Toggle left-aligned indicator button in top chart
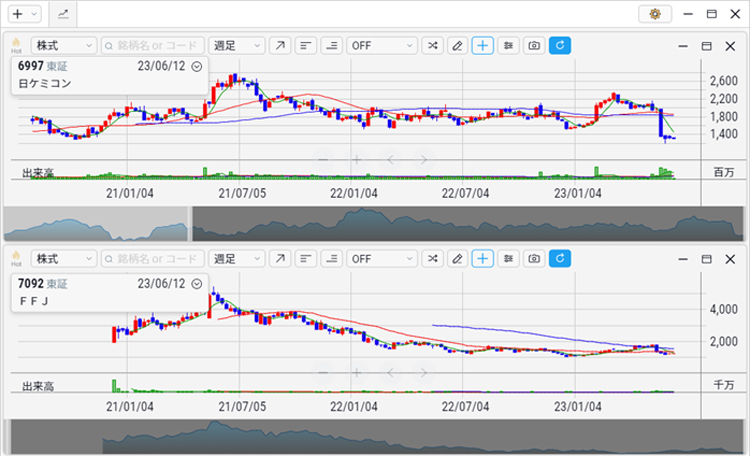This screenshot has width=750, height=456. click(x=305, y=46)
